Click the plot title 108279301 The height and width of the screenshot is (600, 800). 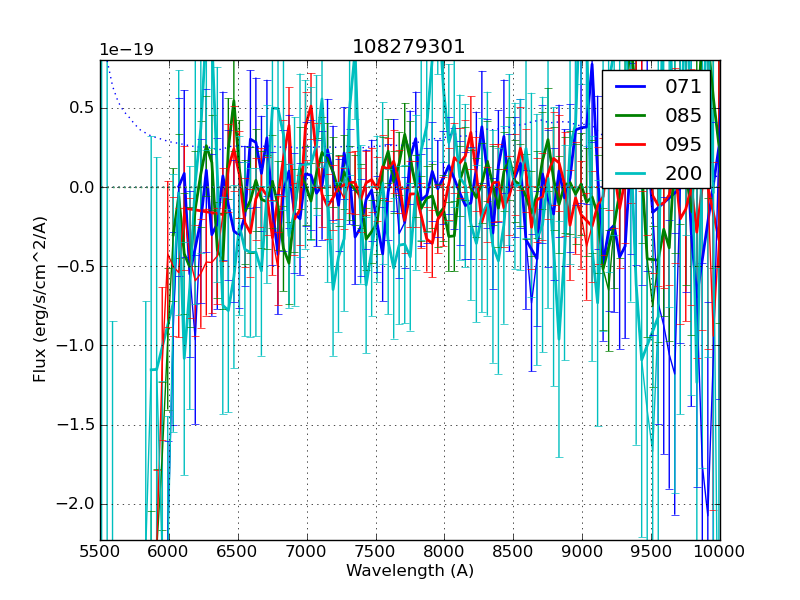pos(409,47)
